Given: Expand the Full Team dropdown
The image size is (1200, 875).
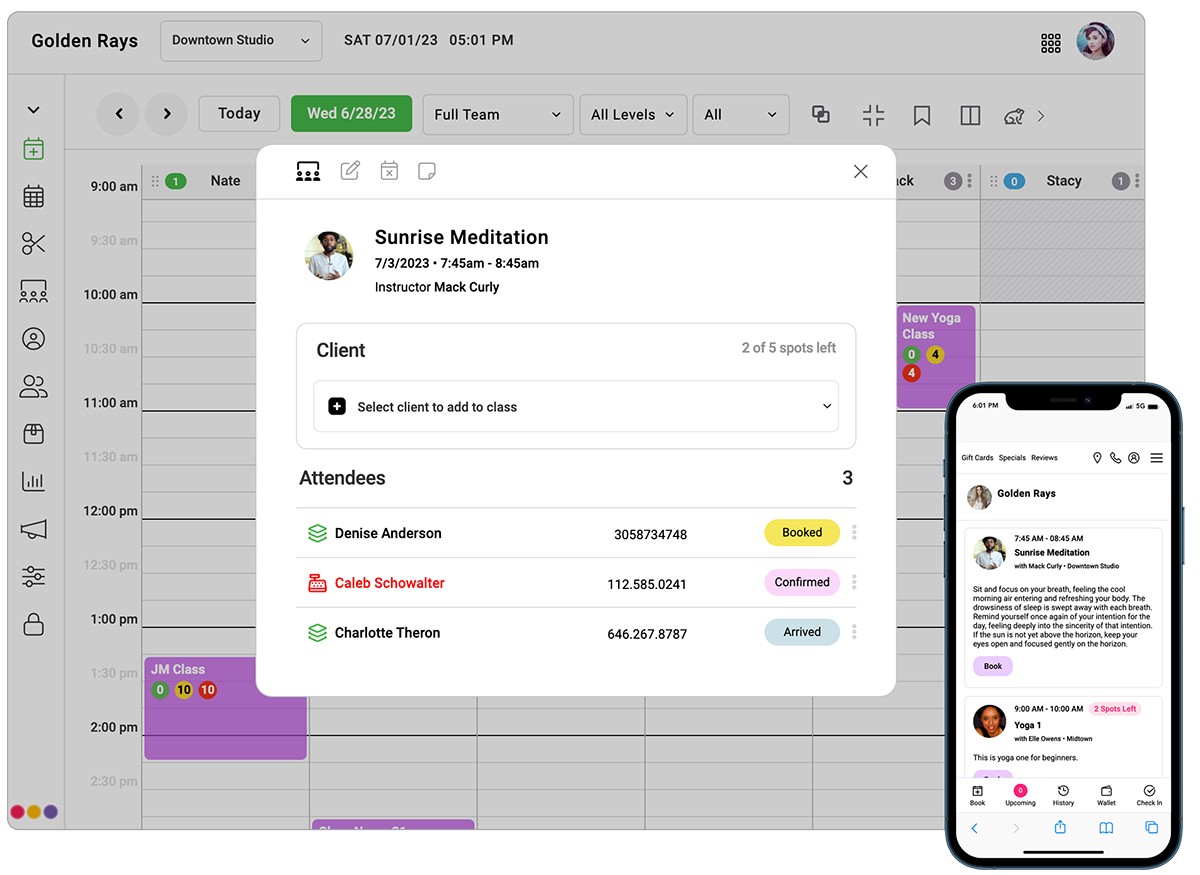Looking at the screenshot, I should point(498,114).
